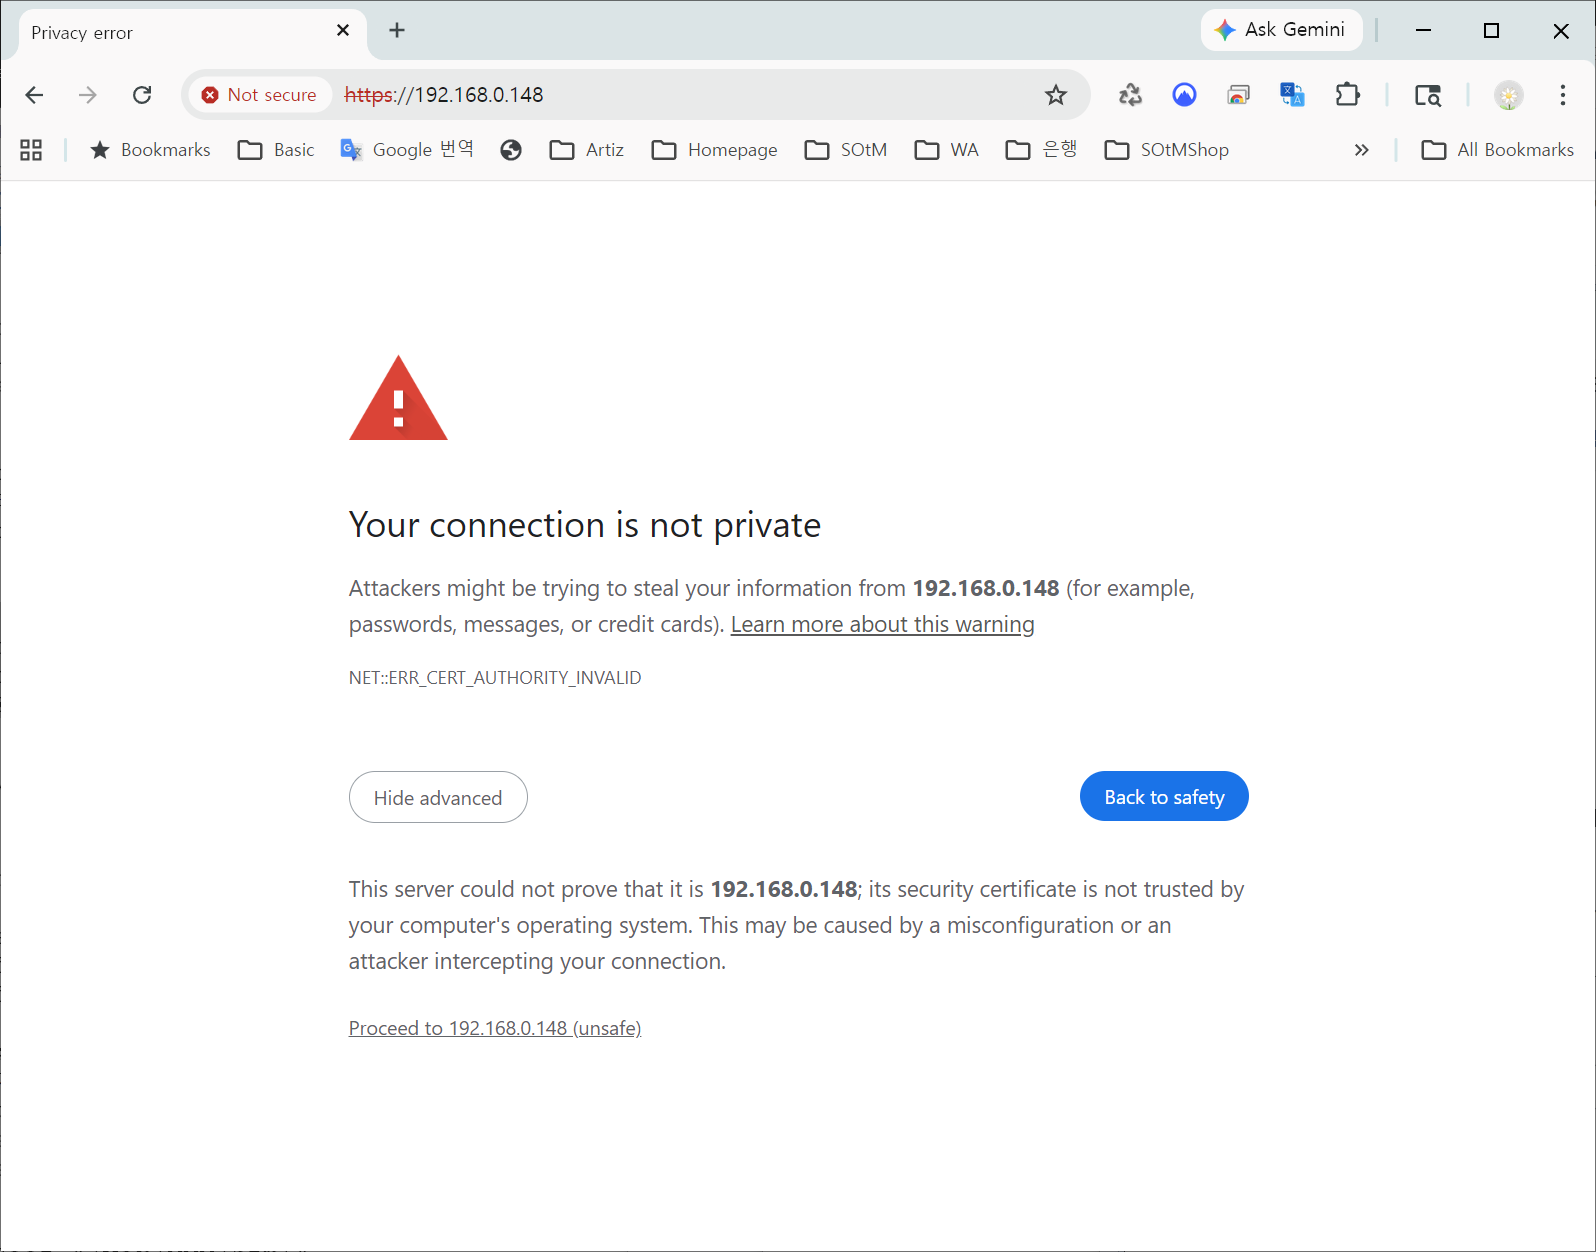Screen dimensions: 1596x1252
Task: Click the Back to safety button
Action: 1164,796
